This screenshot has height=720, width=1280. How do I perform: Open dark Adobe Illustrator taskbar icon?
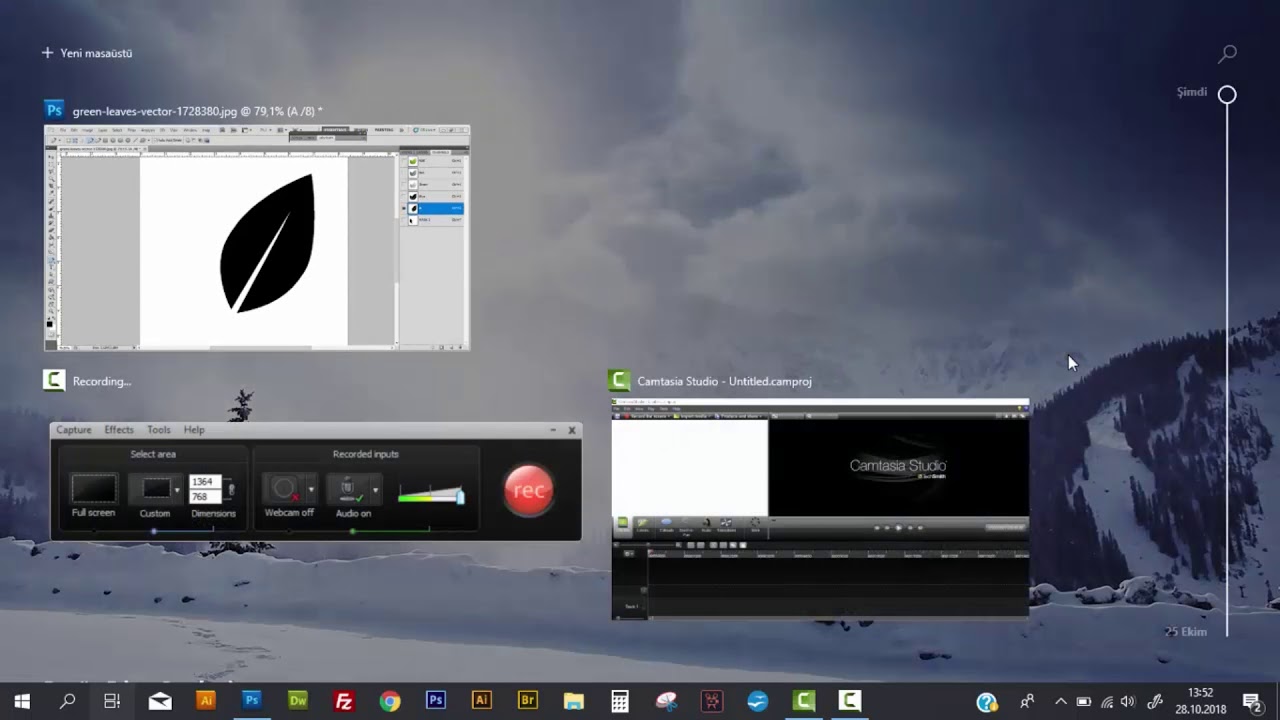[x=482, y=701]
